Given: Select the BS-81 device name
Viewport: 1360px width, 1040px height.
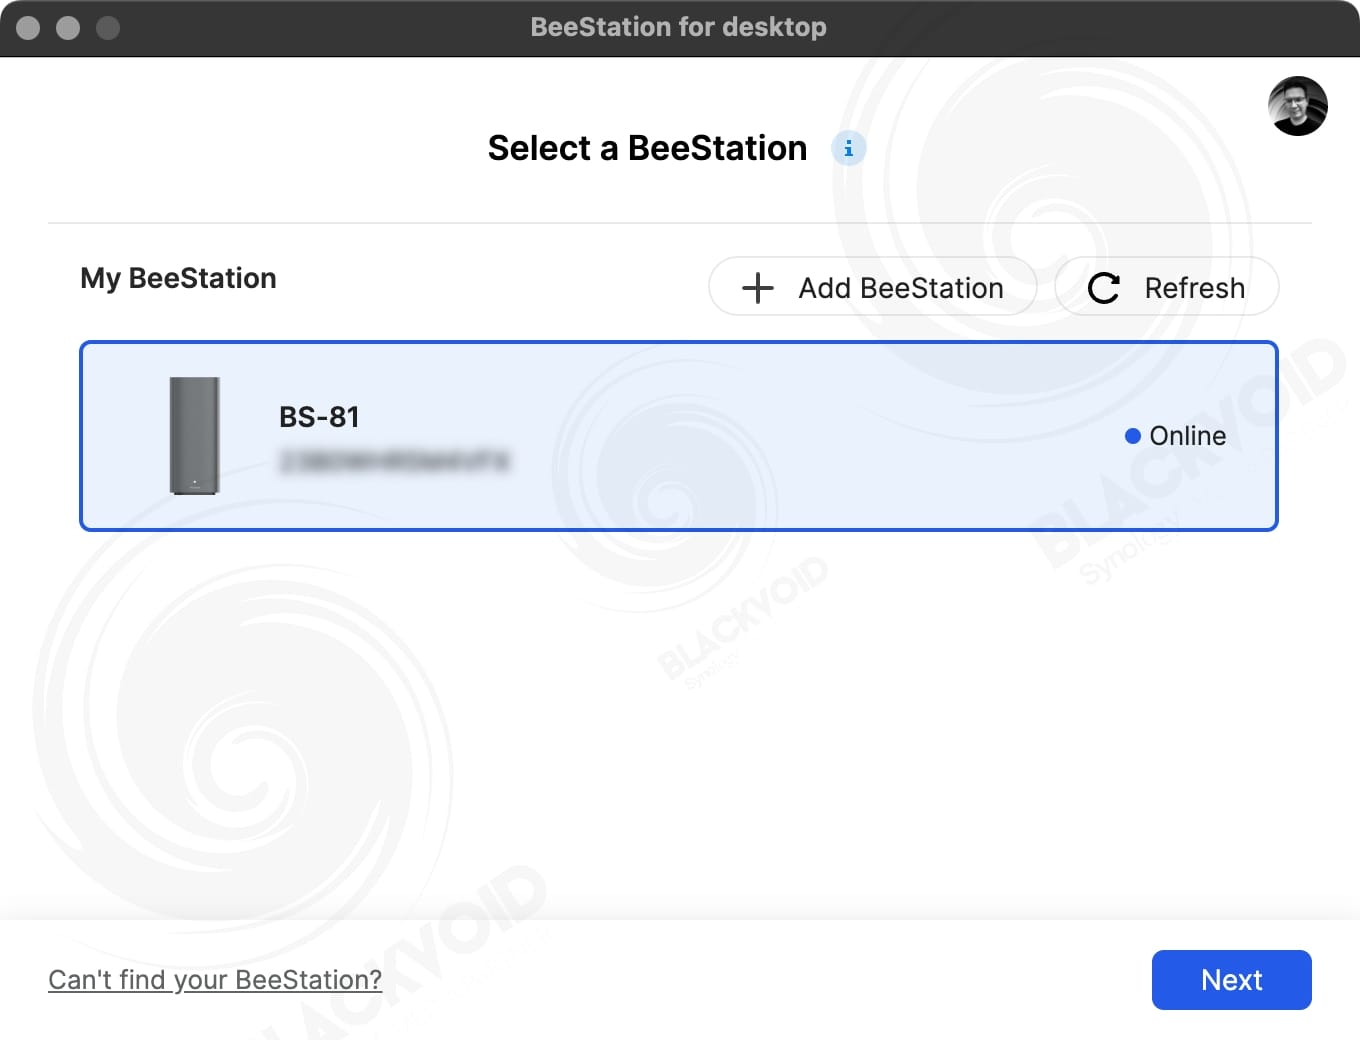Looking at the screenshot, I should (319, 417).
